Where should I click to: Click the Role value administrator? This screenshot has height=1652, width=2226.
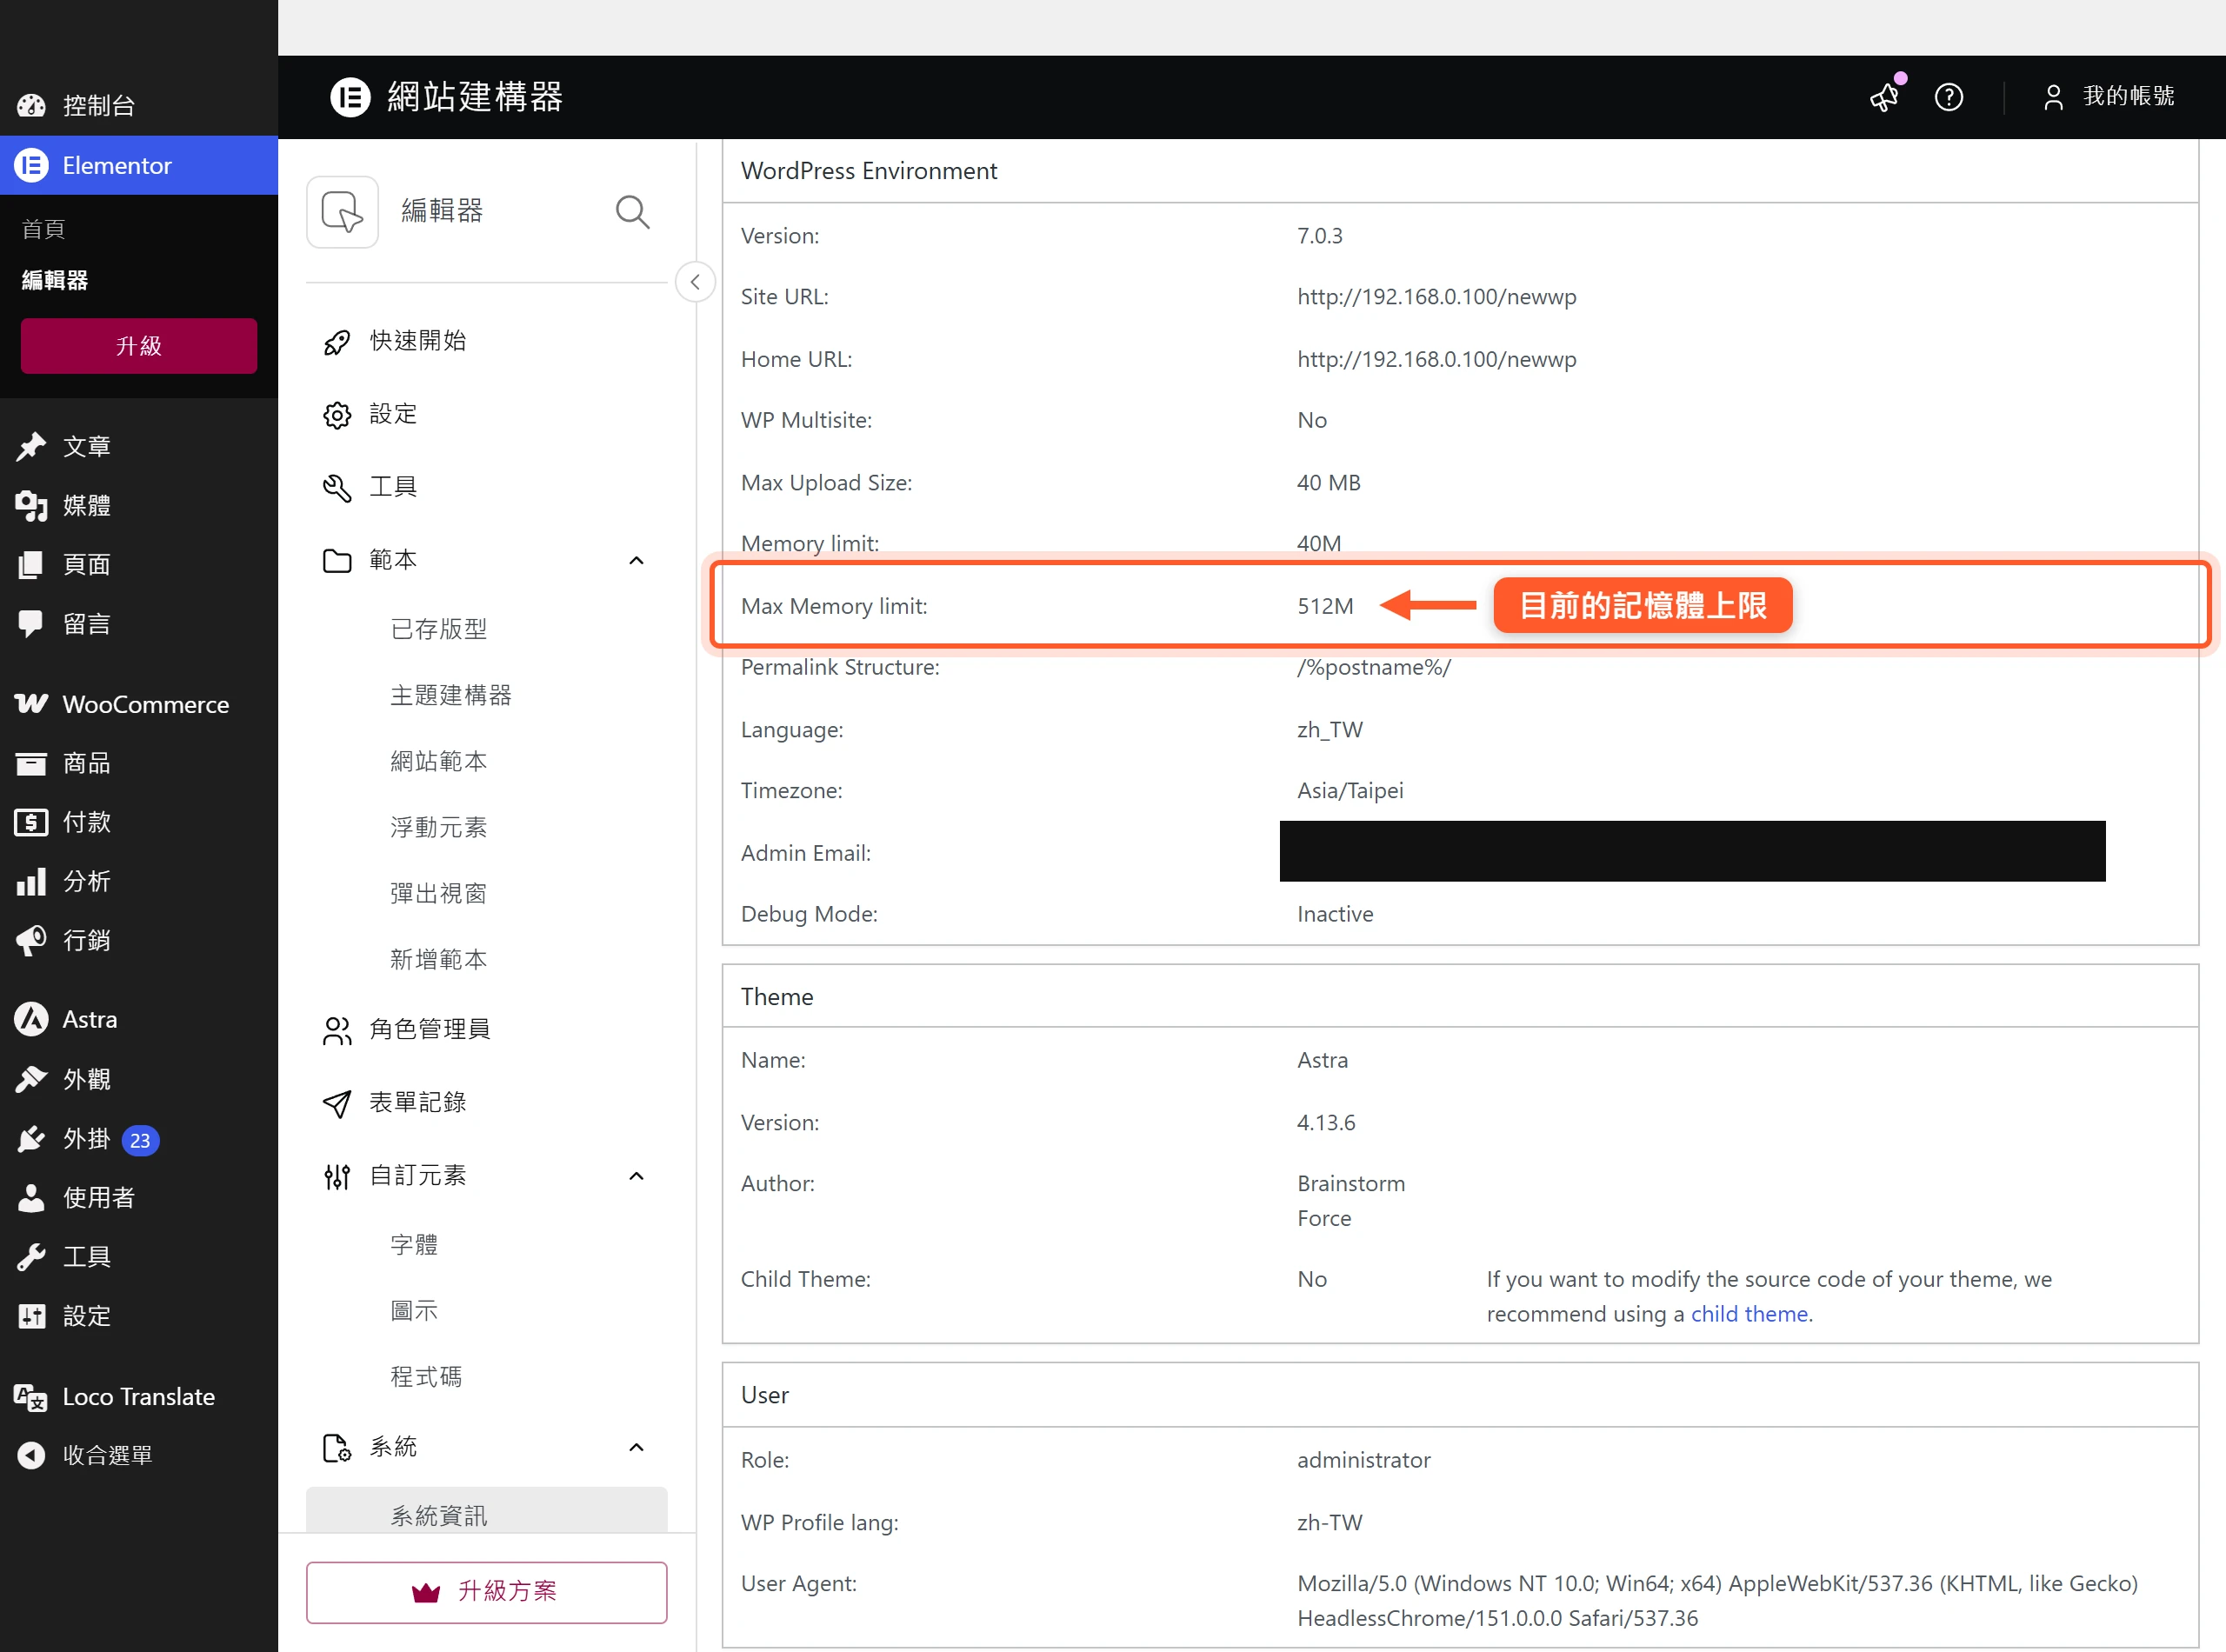(x=1363, y=1460)
